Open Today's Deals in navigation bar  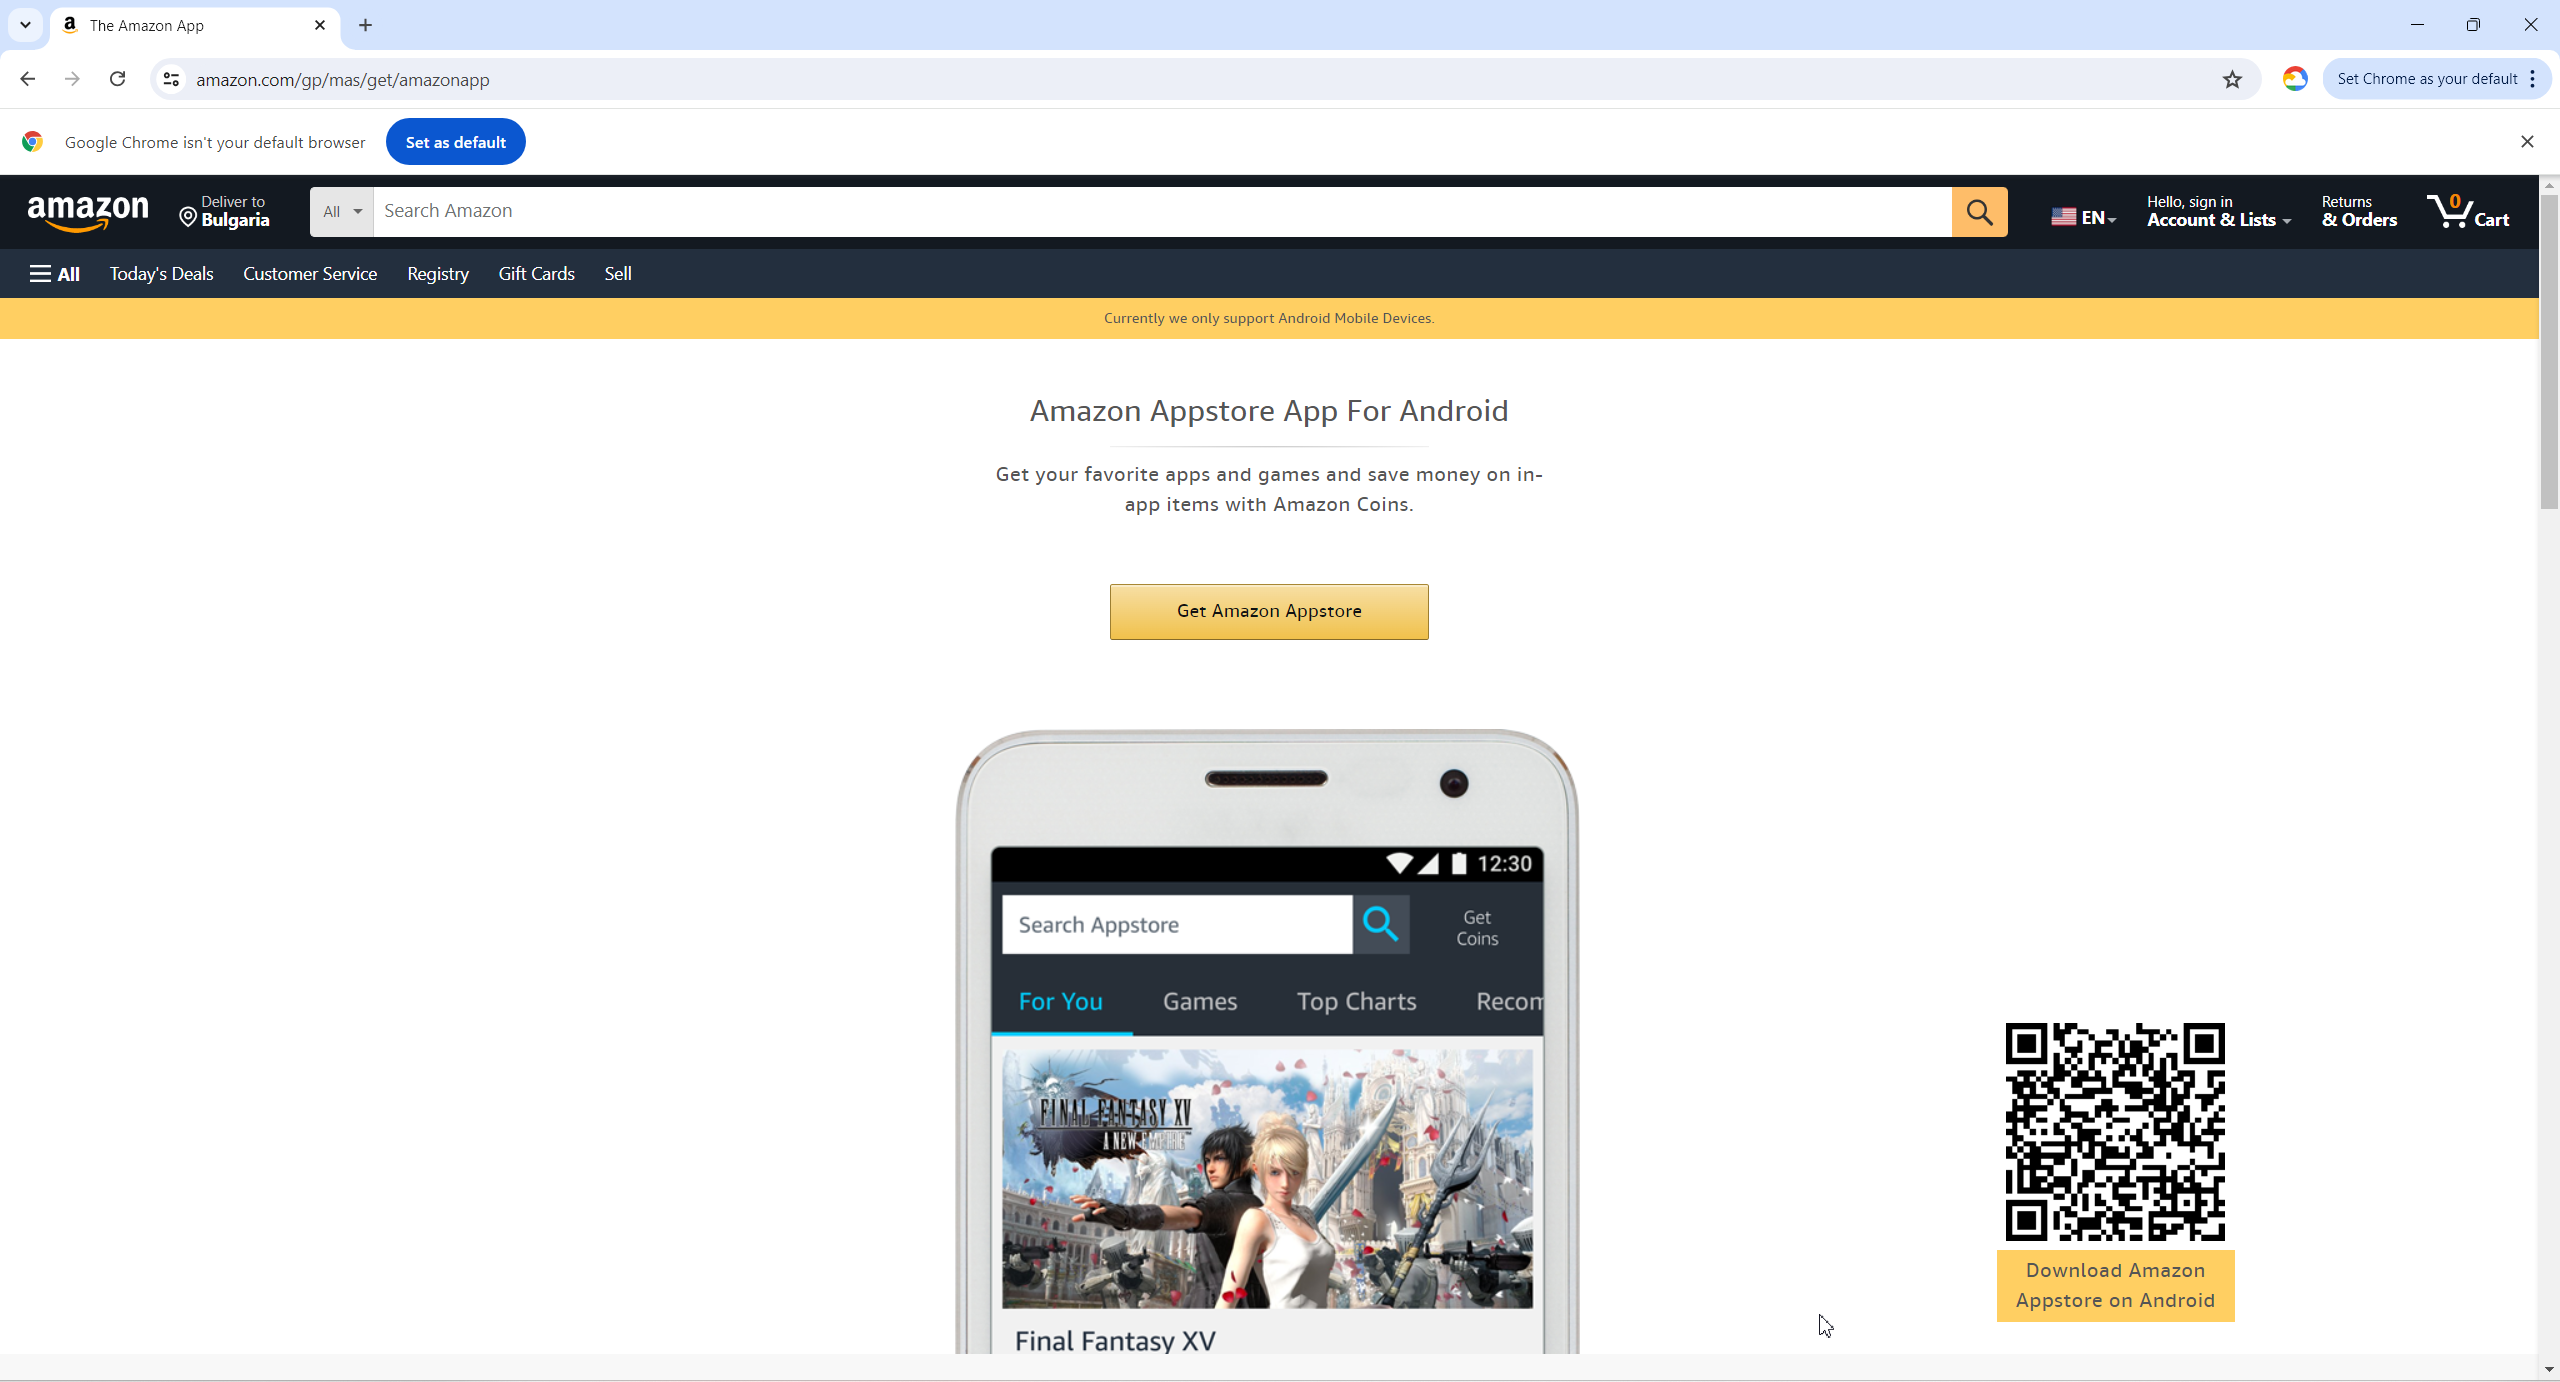(161, 274)
